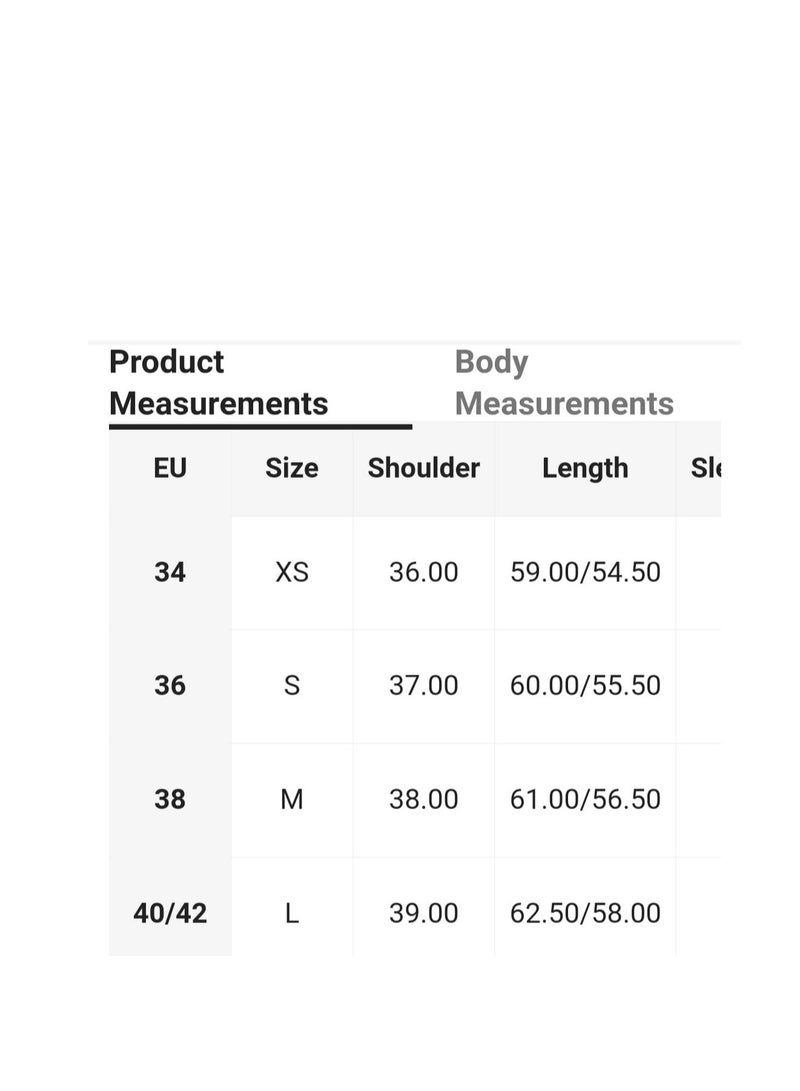Select length value 60.00/55.50
This screenshot has width=800, height=1091.
point(585,686)
